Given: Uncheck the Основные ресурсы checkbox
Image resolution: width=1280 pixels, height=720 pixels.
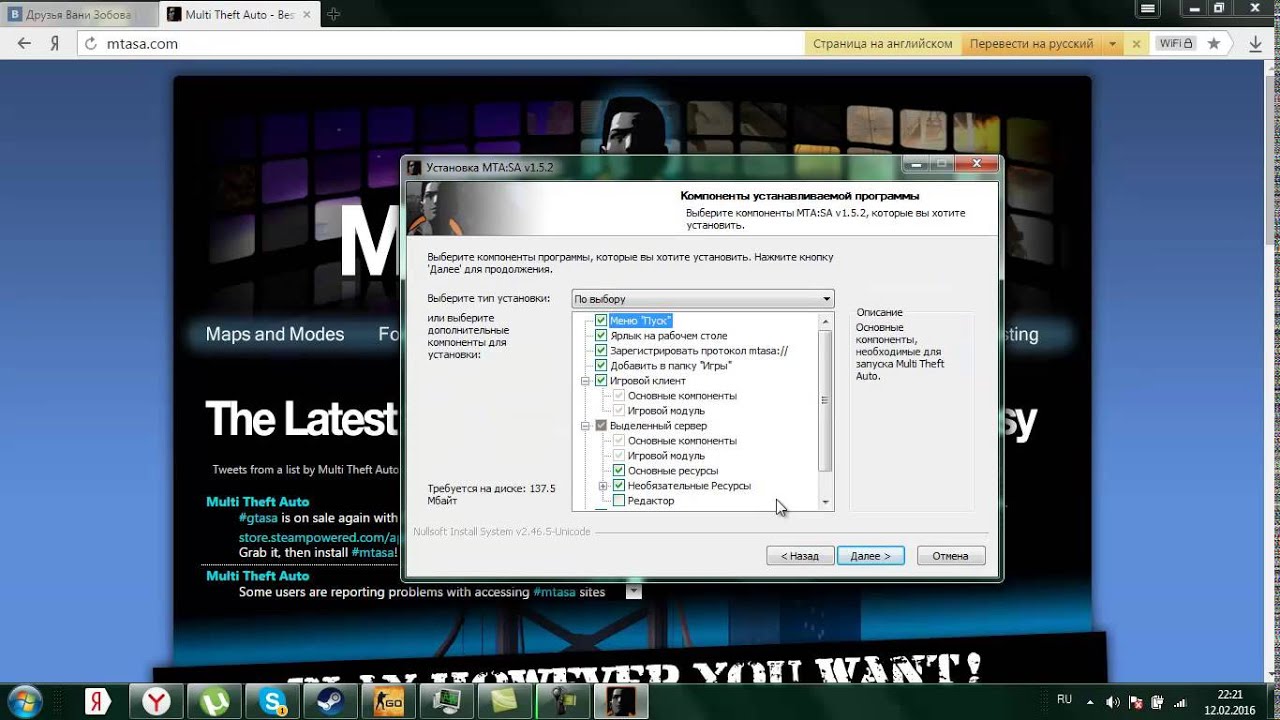Looking at the screenshot, I should [619, 471].
